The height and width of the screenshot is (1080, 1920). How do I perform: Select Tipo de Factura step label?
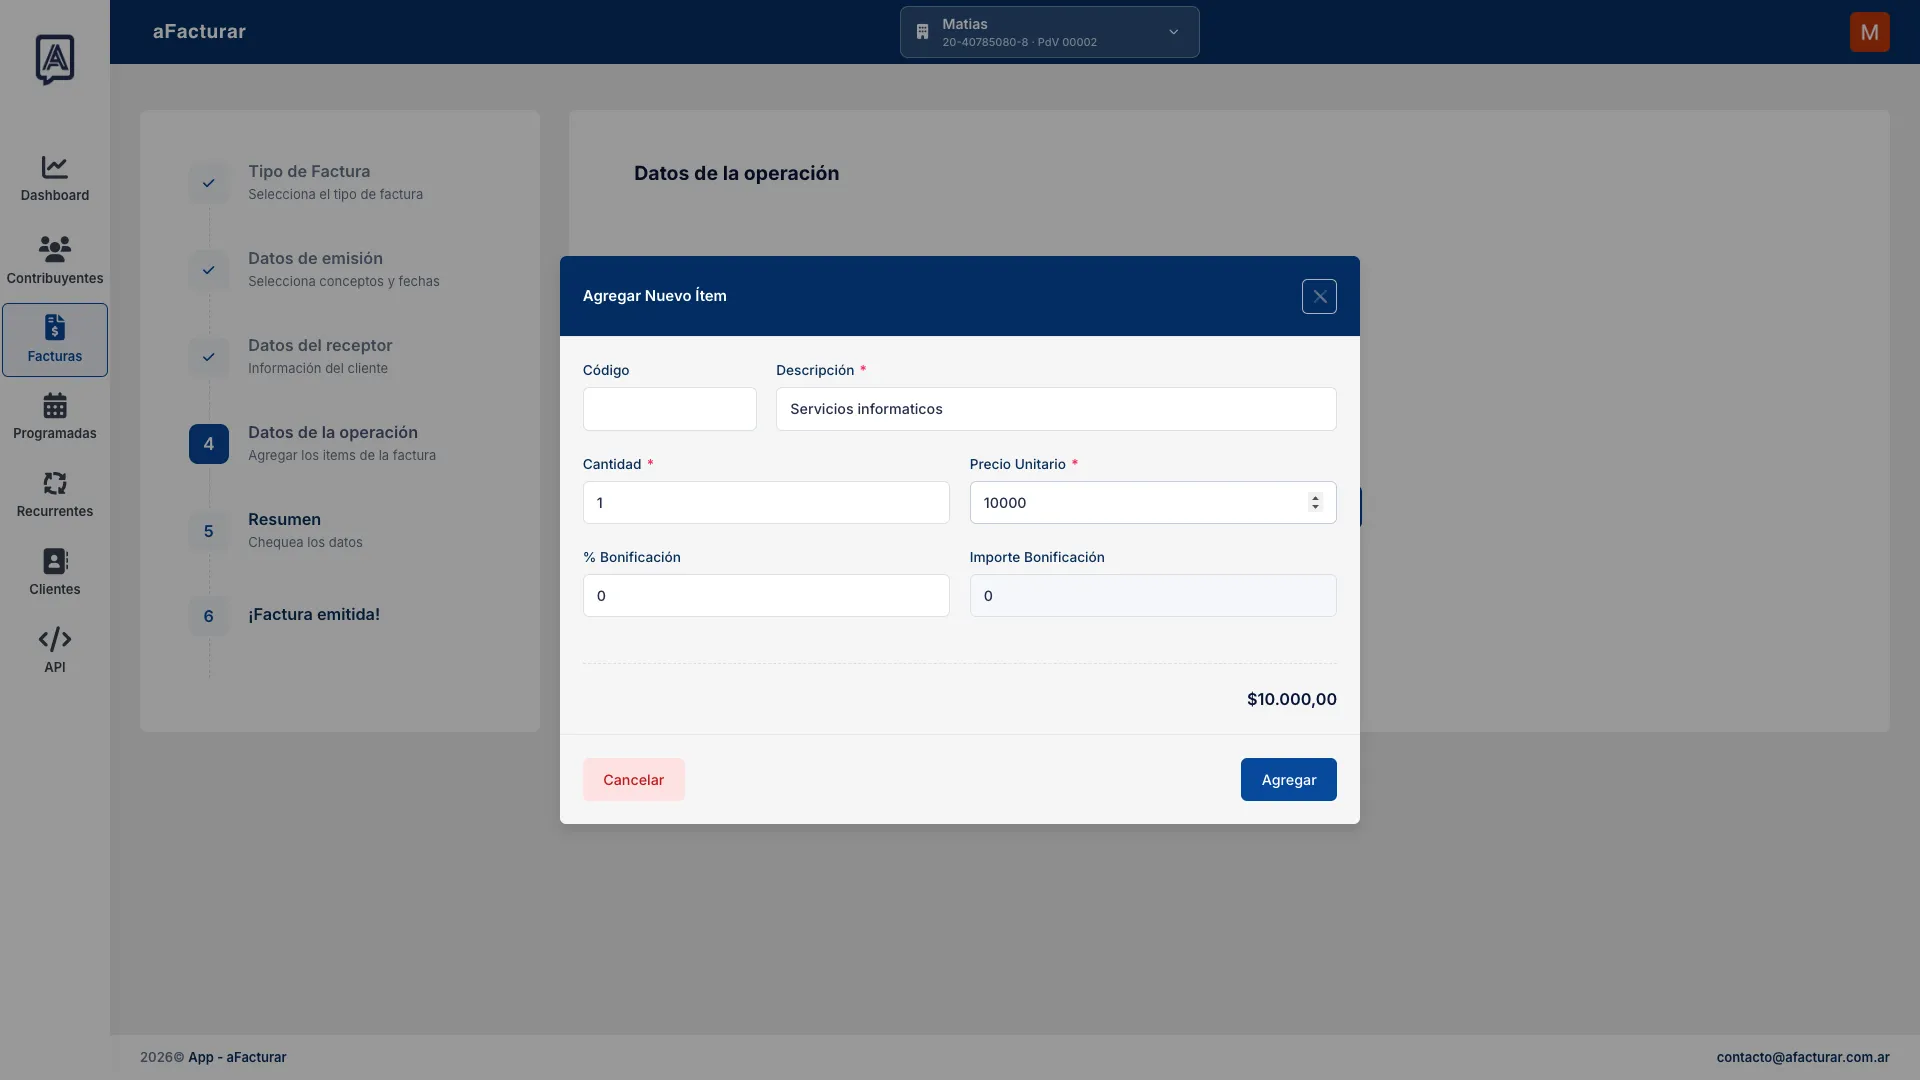pyautogui.click(x=309, y=171)
